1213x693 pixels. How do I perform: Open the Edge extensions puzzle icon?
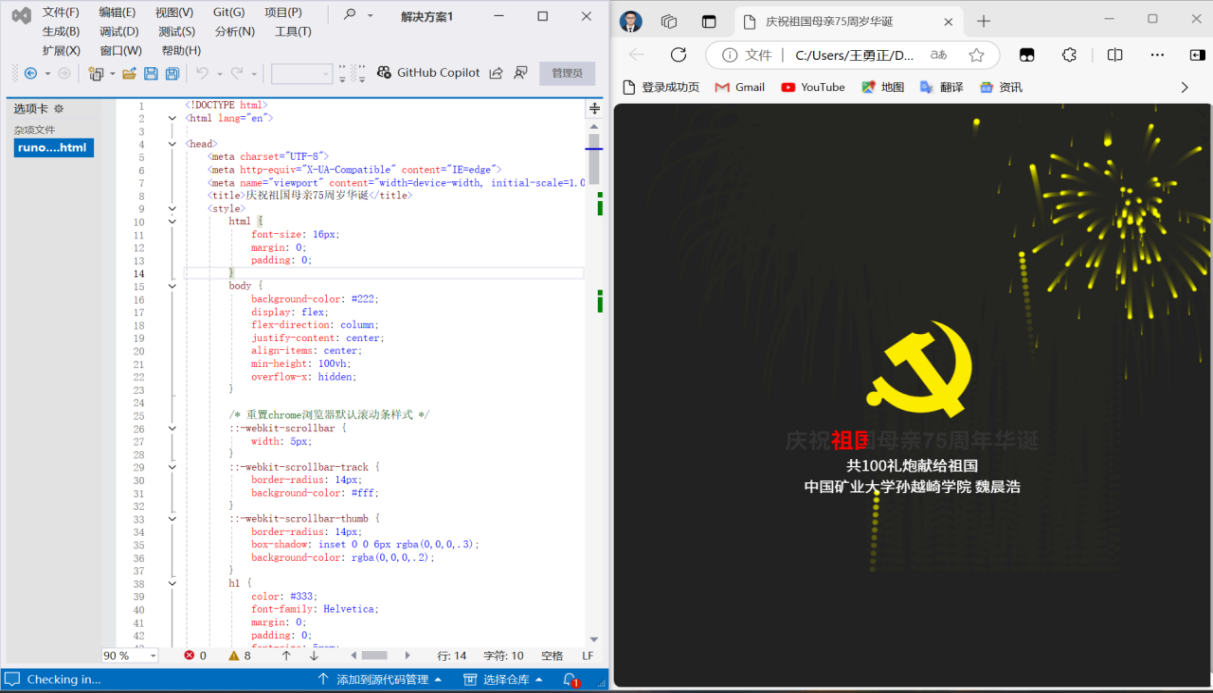pyautogui.click(x=1069, y=55)
